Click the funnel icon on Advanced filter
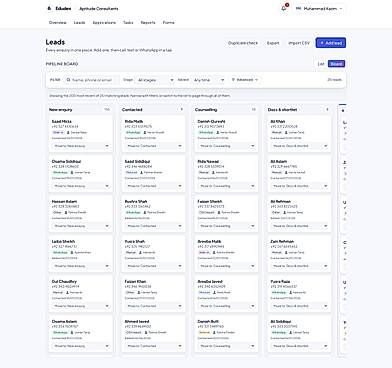The image size is (392, 368). 233,80
